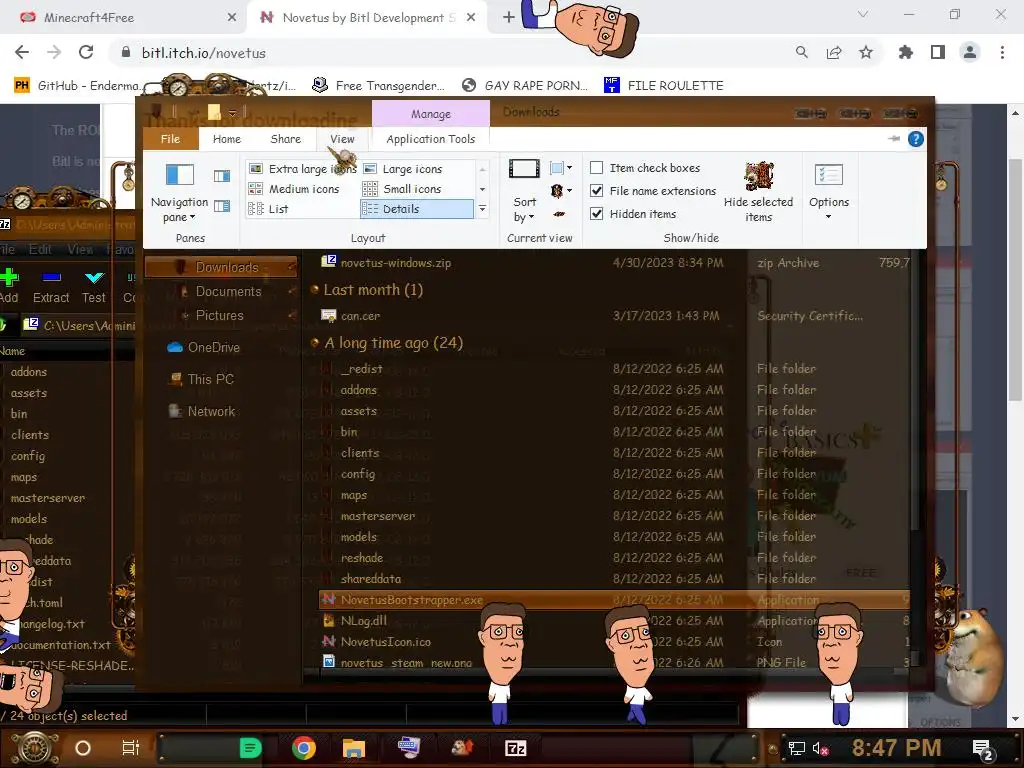Screen dimensions: 1024x768
Task: Open Chrome extensions puzzle icon
Action: pos(905,53)
